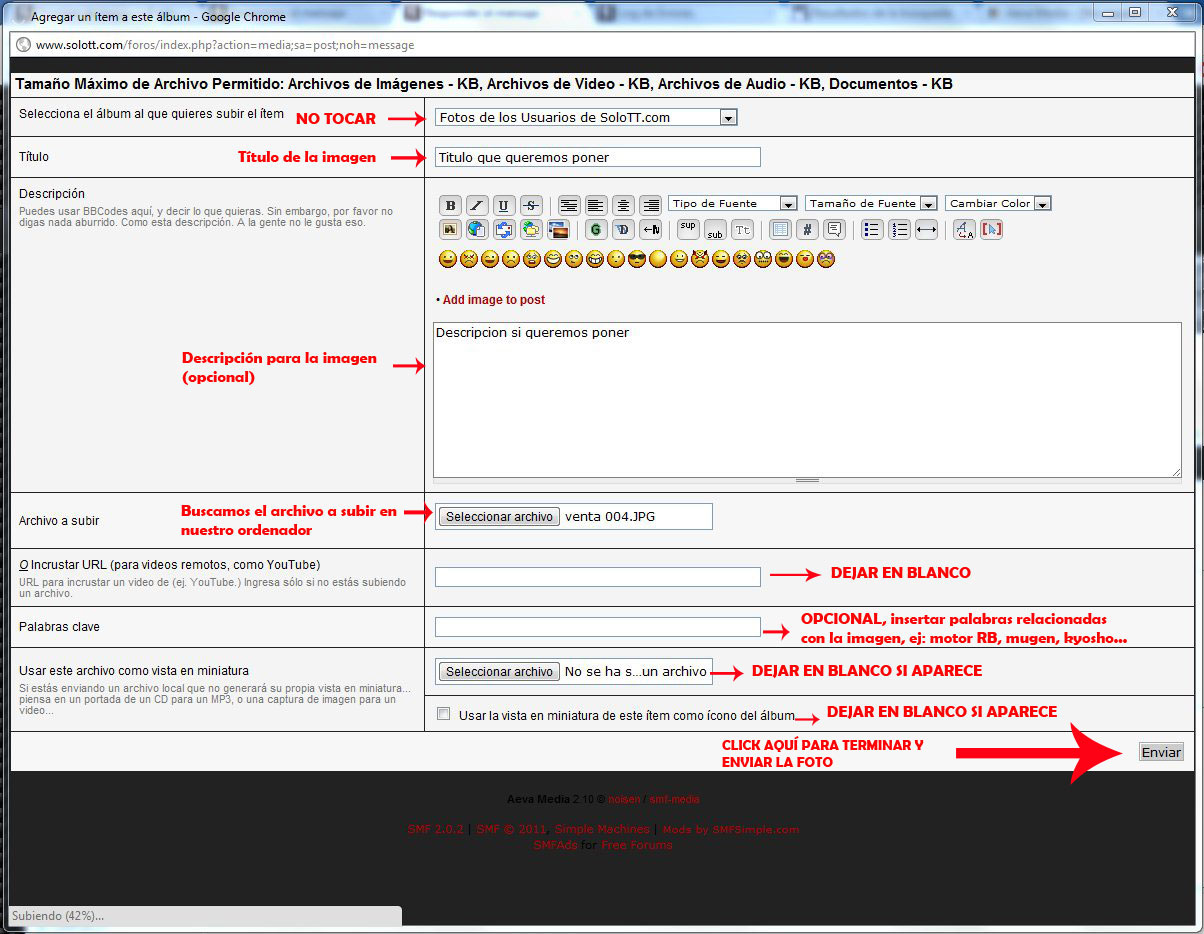
Task: Maximize the Chrome popup window
Action: coord(1134,12)
